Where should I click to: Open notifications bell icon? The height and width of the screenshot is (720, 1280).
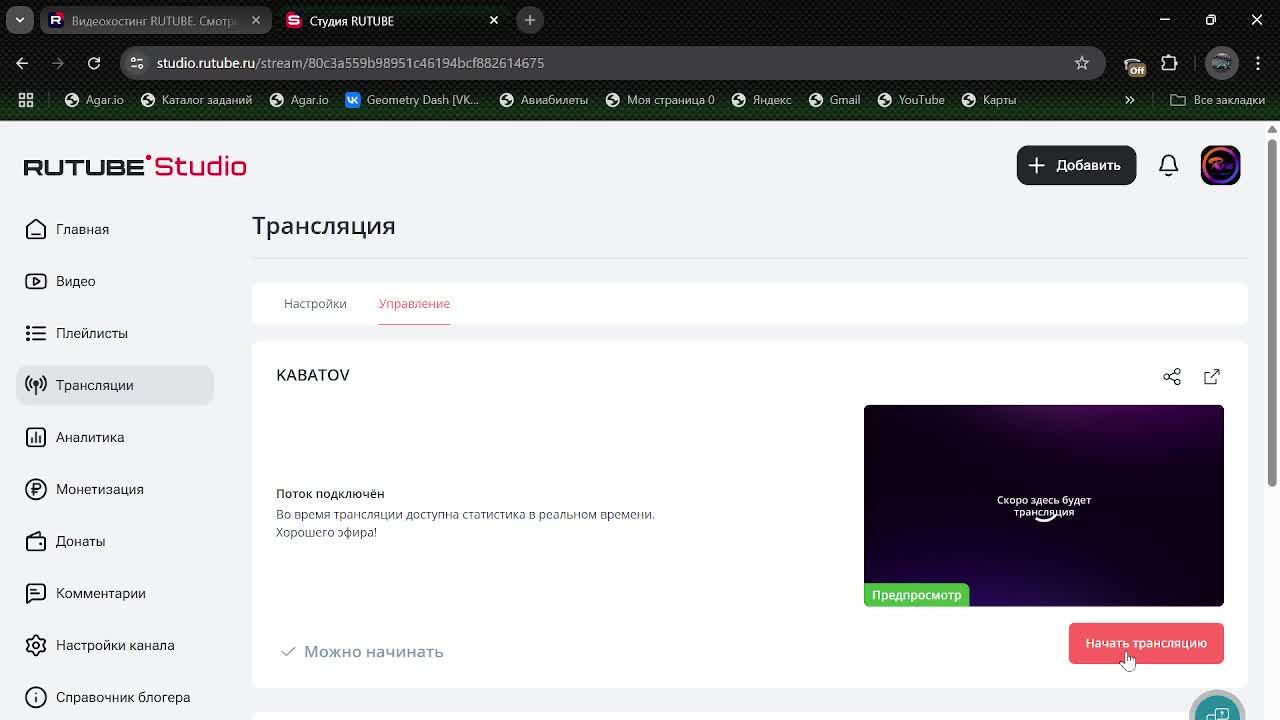pos(1168,165)
